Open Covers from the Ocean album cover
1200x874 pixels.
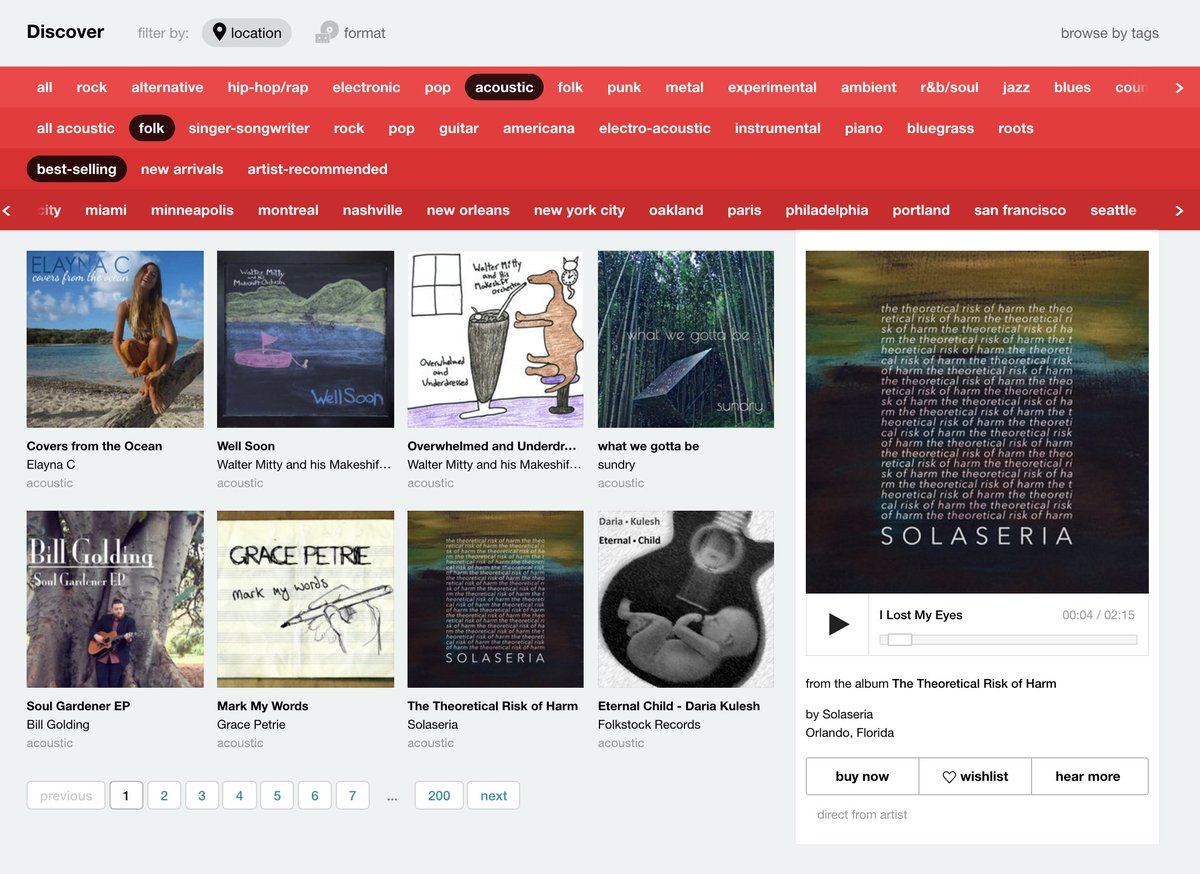click(115, 339)
